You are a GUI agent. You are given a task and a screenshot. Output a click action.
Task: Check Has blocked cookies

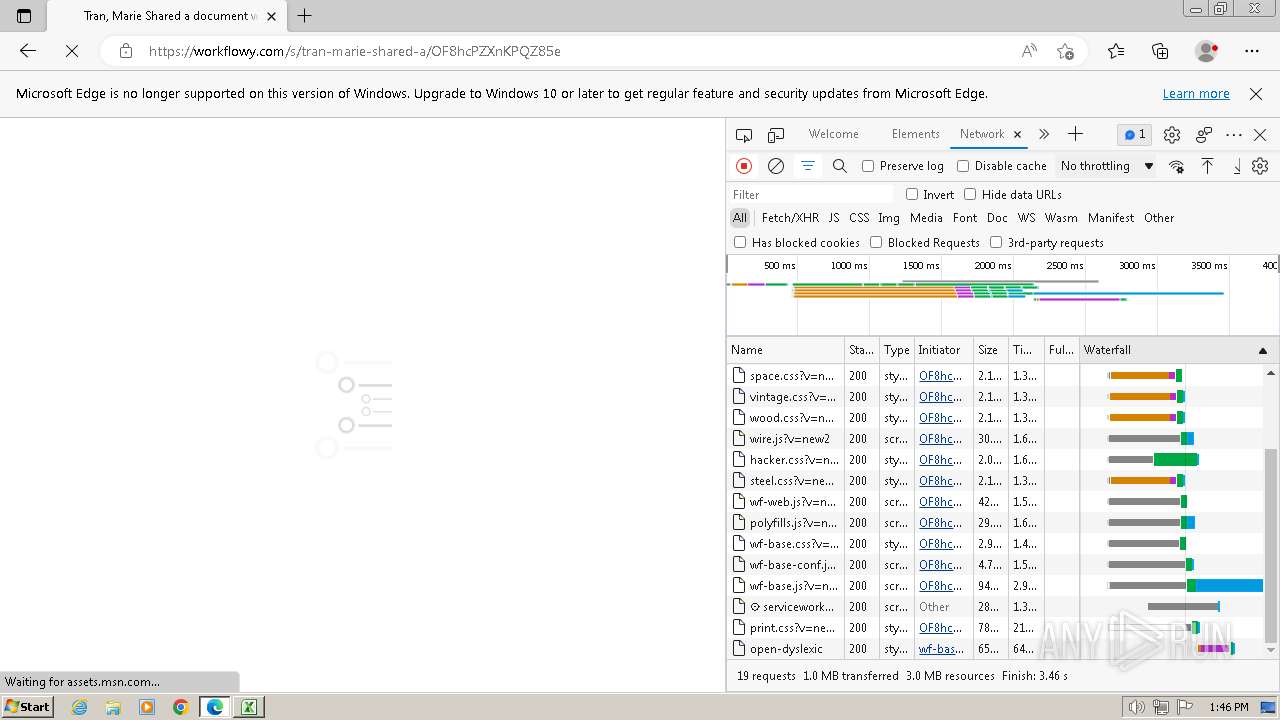pyautogui.click(x=740, y=242)
